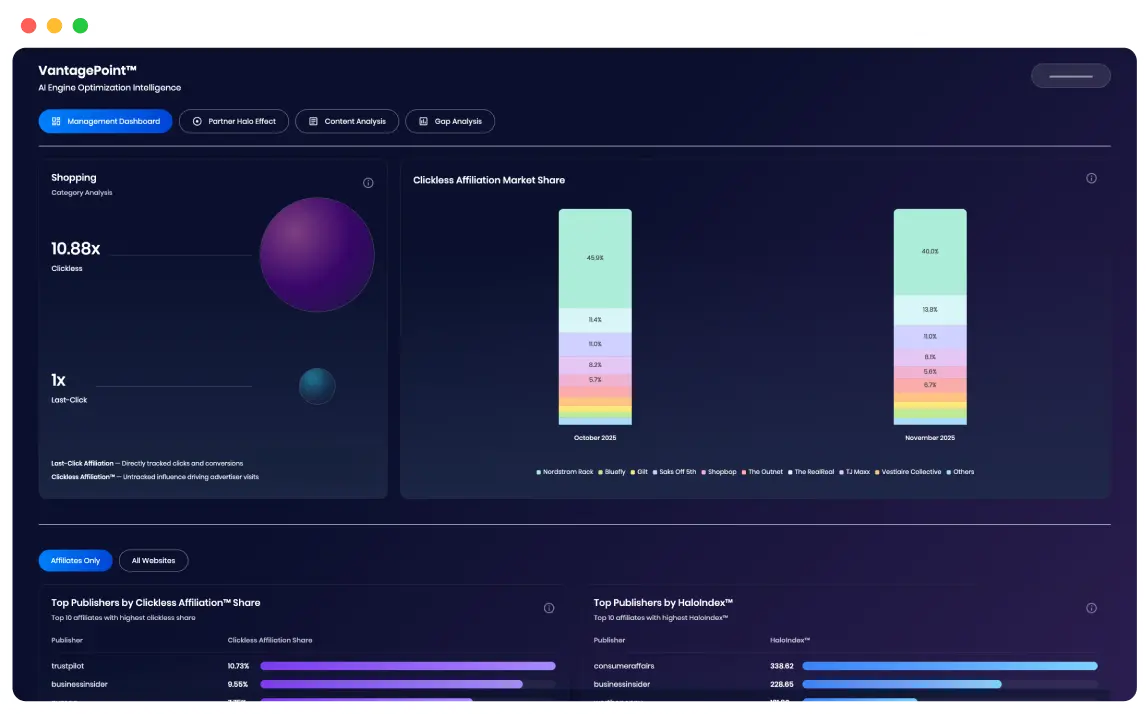Click the large purple Clickless sphere
1148x714 pixels.
317,254
